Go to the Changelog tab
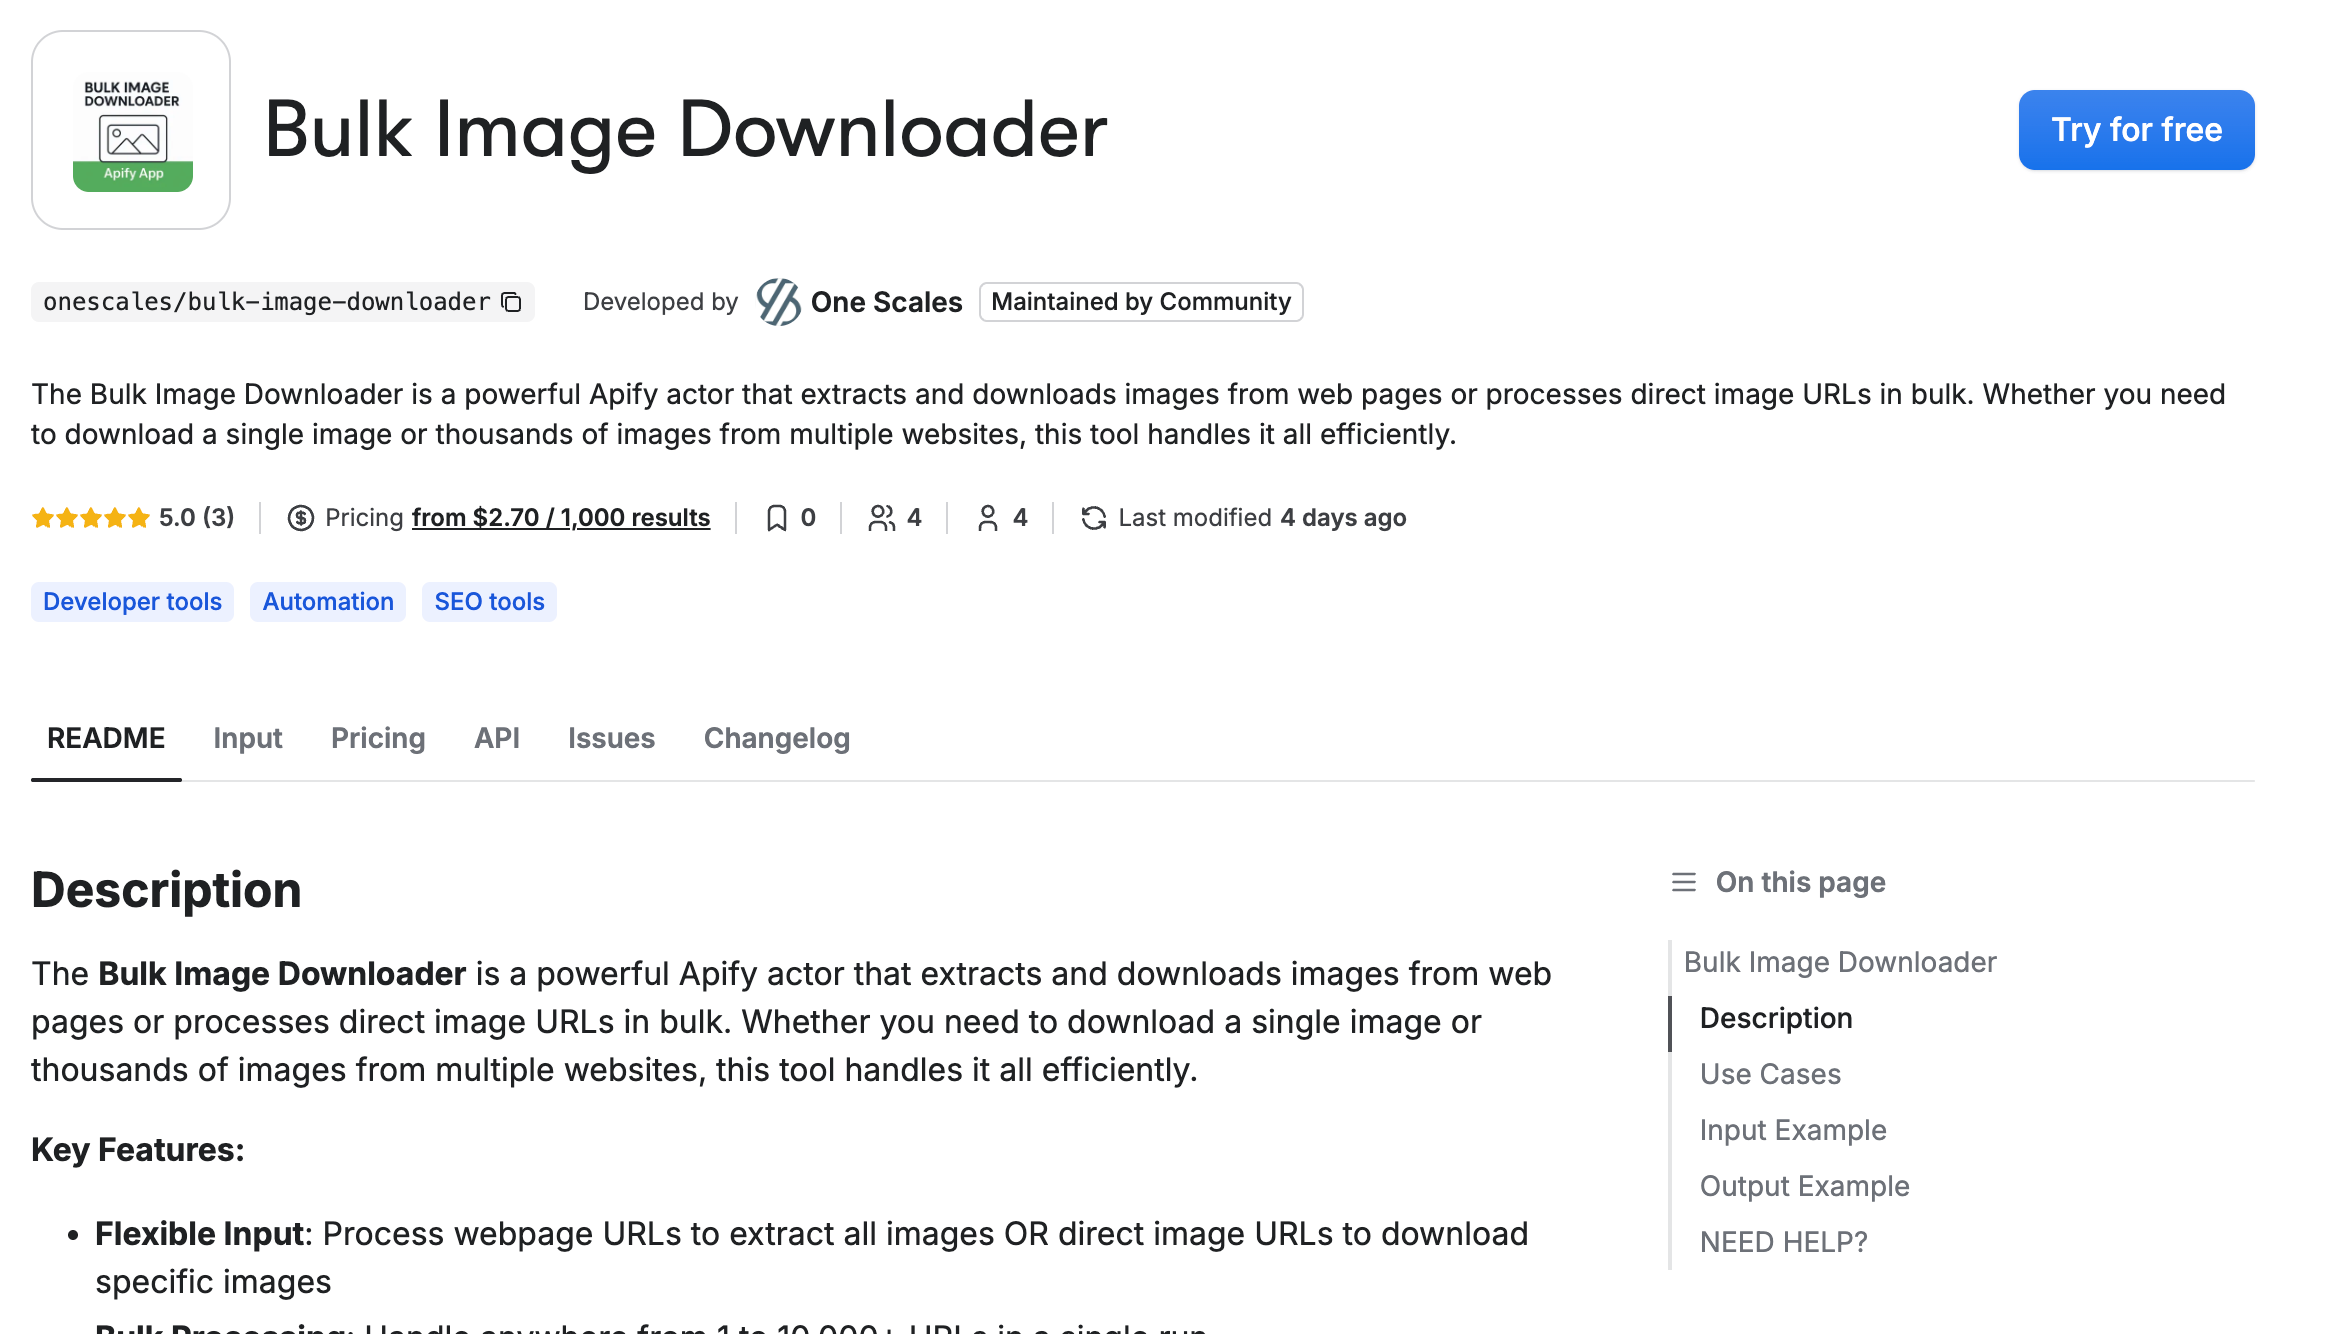 pyautogui.click(x=776, y=738)
